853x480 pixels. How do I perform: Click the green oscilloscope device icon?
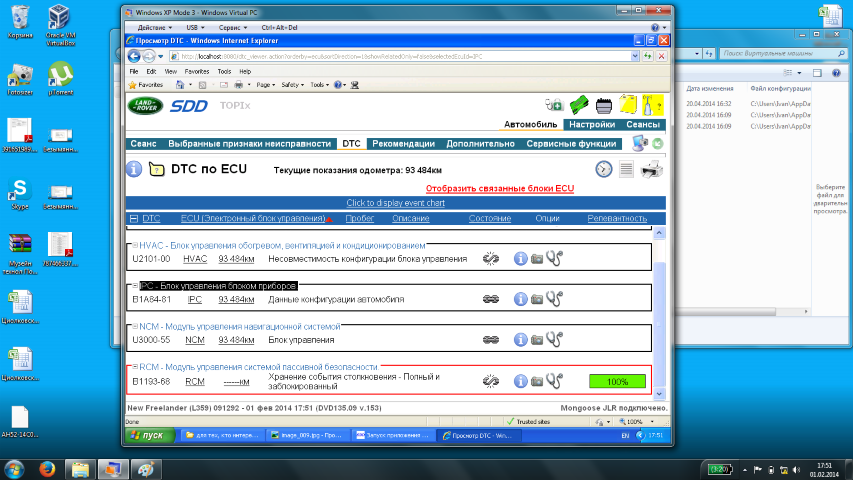(579, 104)
